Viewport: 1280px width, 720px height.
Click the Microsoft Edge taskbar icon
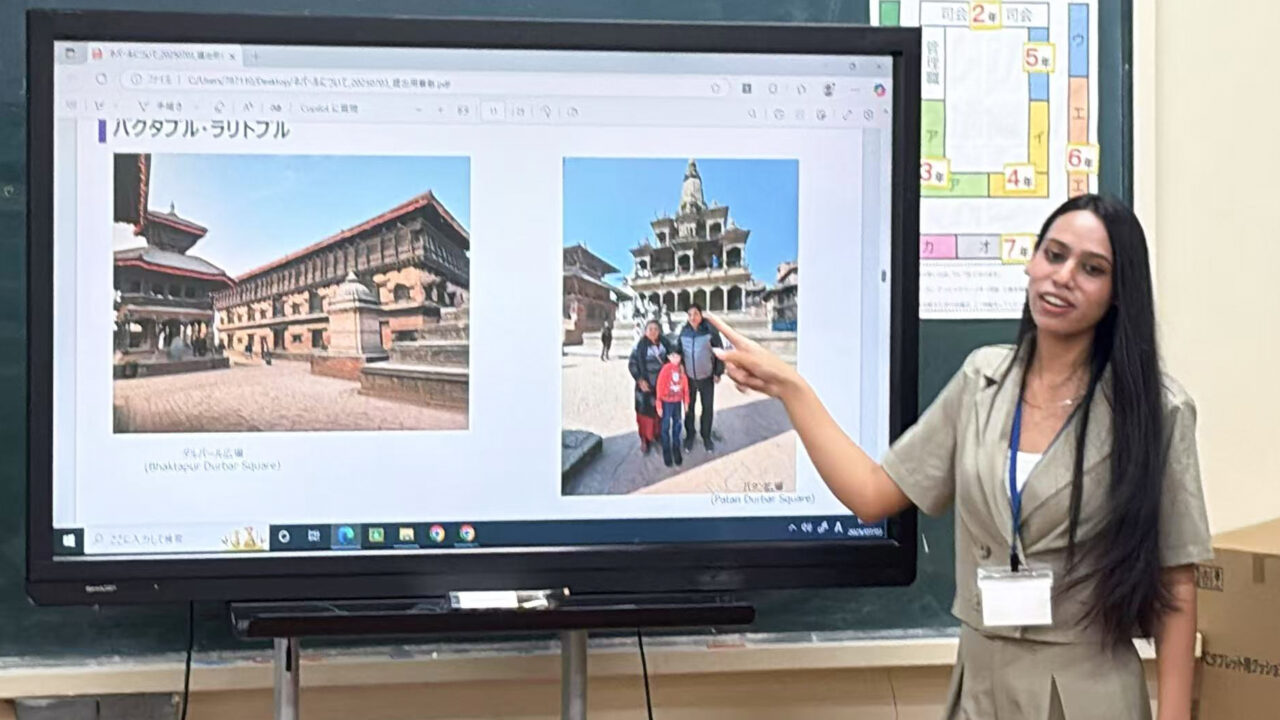point(345,535)
